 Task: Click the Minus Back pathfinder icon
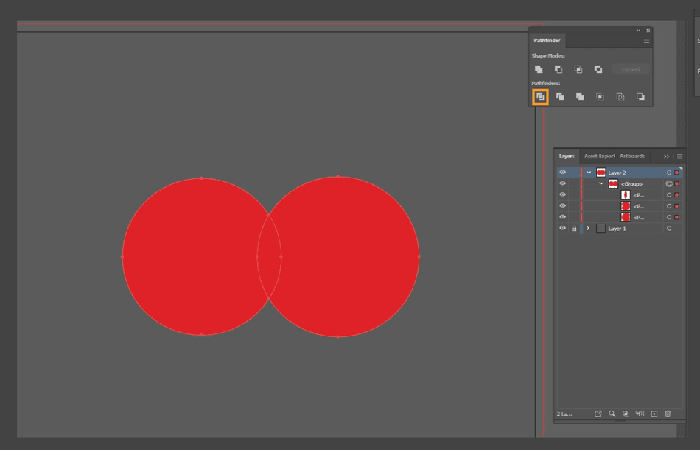click(x=641, y=96)
